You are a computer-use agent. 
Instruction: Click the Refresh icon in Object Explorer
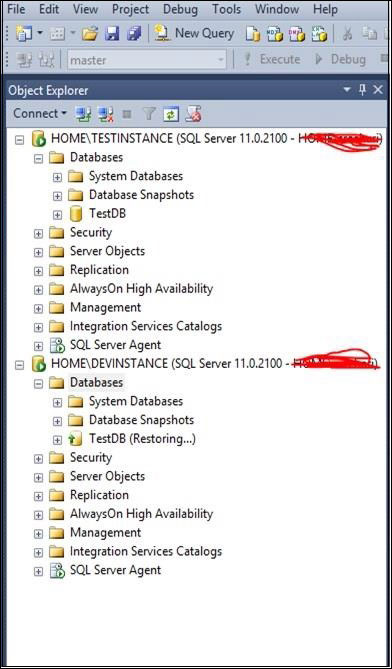point(170,114)
